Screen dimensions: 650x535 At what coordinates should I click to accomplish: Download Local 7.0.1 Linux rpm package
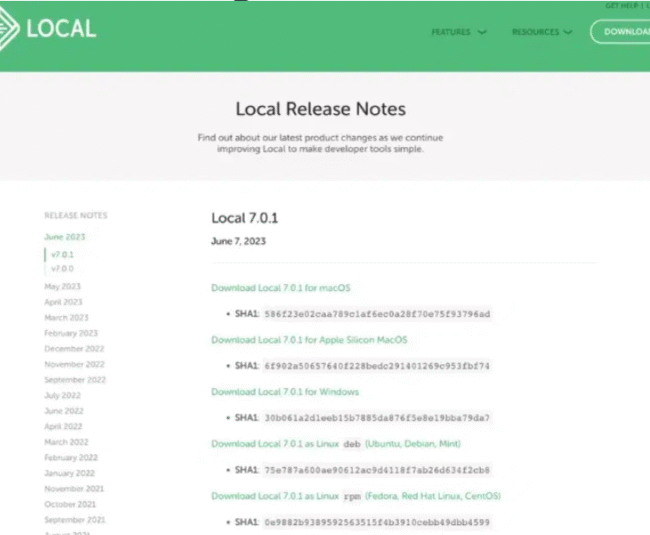tap(356, 496)
